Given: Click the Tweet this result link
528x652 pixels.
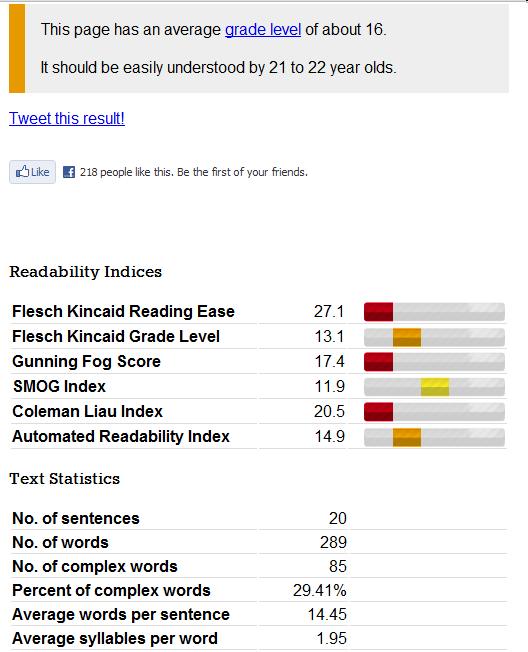Looking at the screenshot, I should pos(67,119).
